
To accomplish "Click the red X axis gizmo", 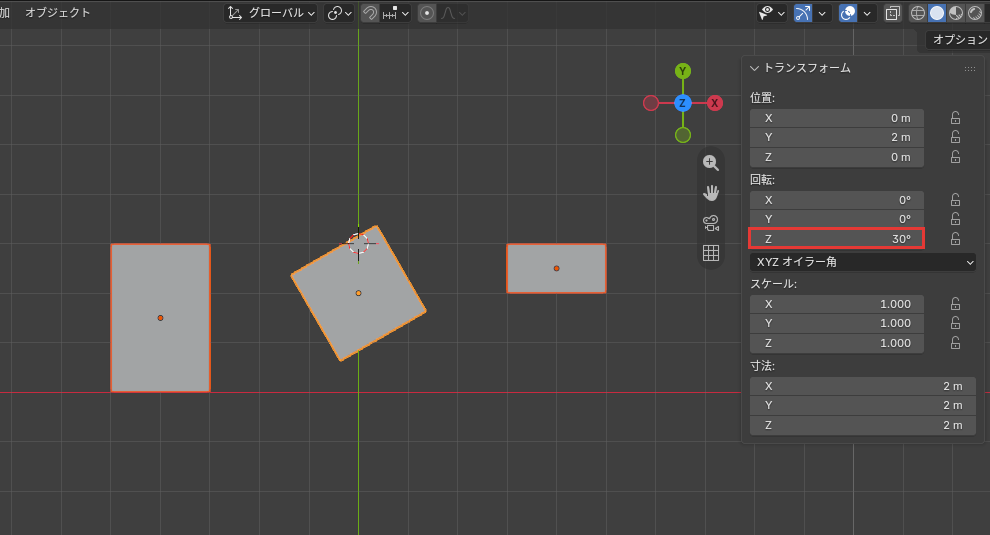I will [715, 103].
